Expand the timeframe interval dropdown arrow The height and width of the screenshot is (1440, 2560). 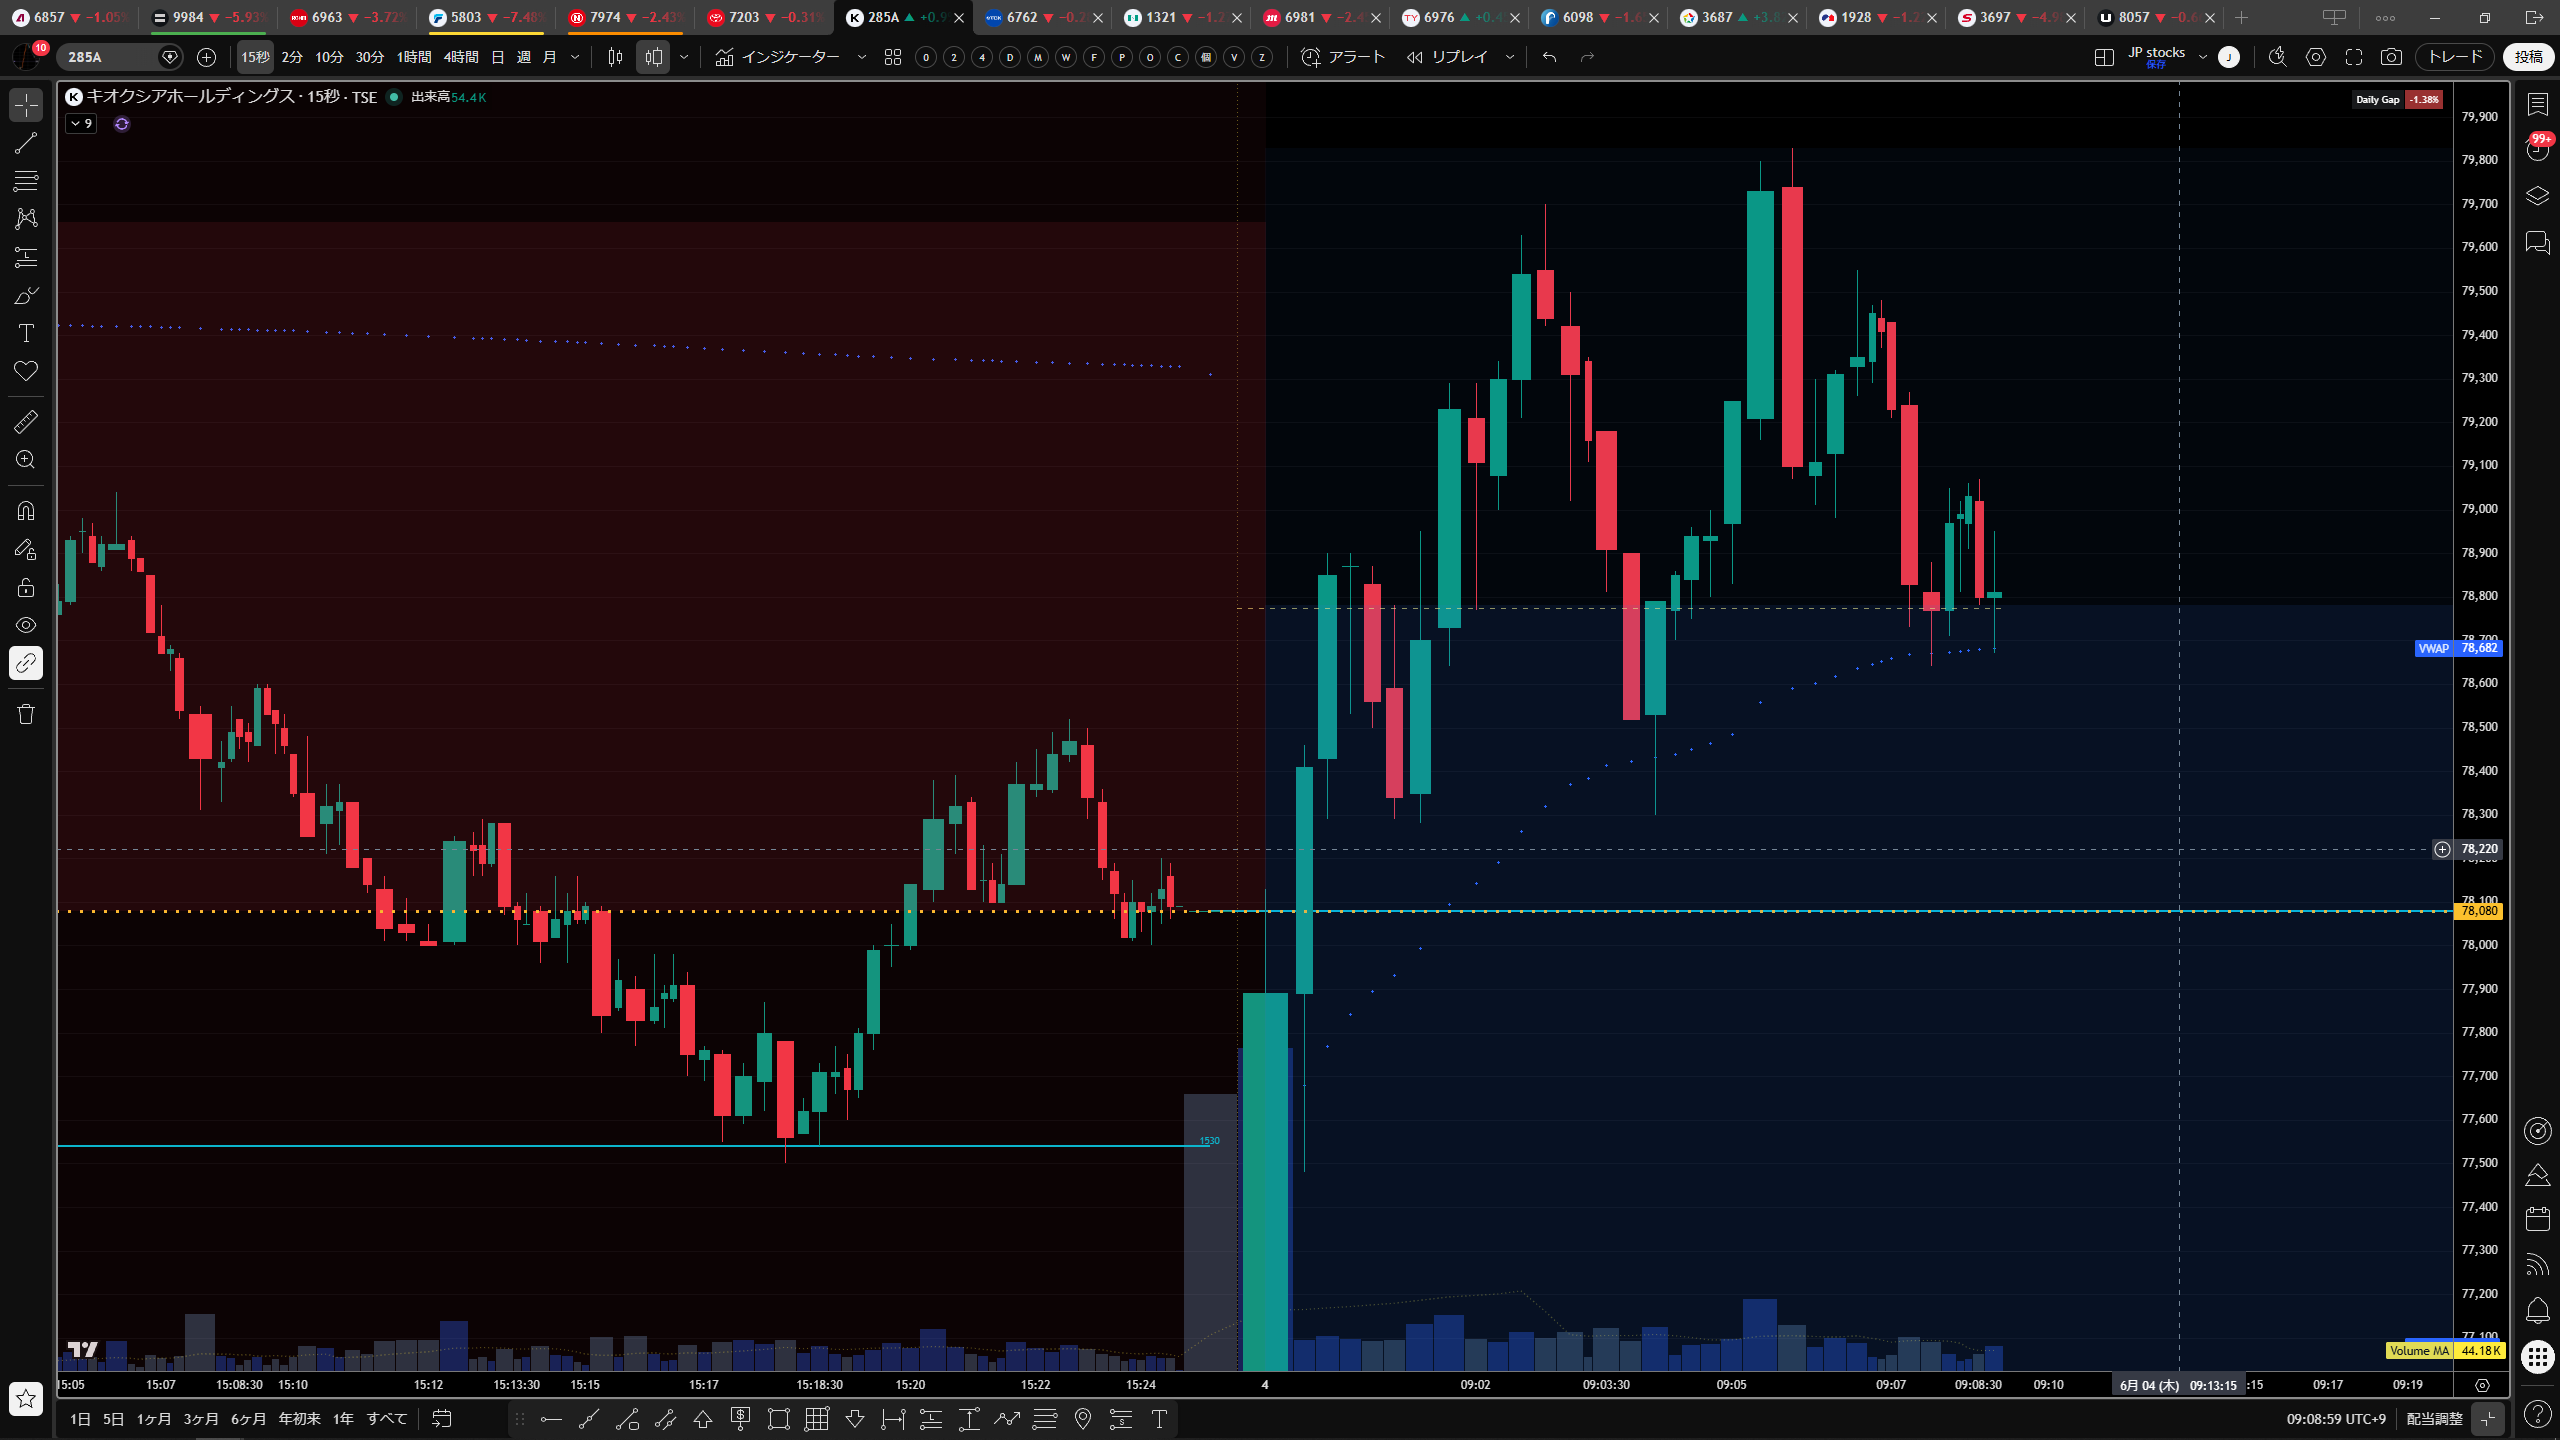(575, 57)
